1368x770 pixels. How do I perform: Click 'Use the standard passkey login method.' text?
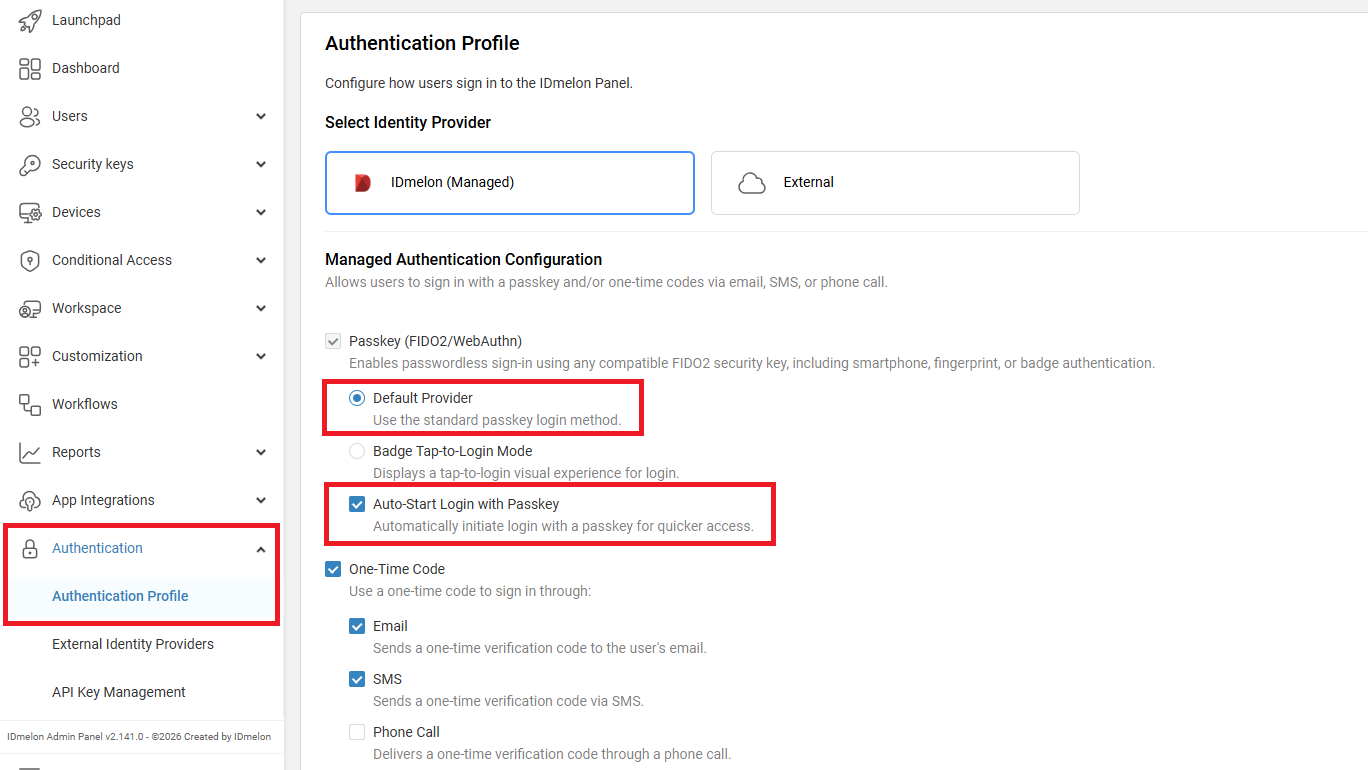click(497, 420)
